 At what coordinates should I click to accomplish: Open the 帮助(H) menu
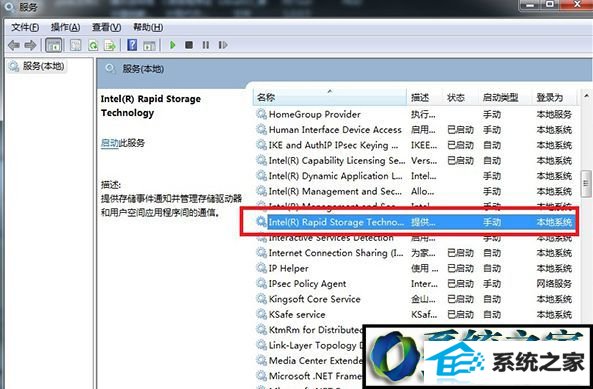148,27
